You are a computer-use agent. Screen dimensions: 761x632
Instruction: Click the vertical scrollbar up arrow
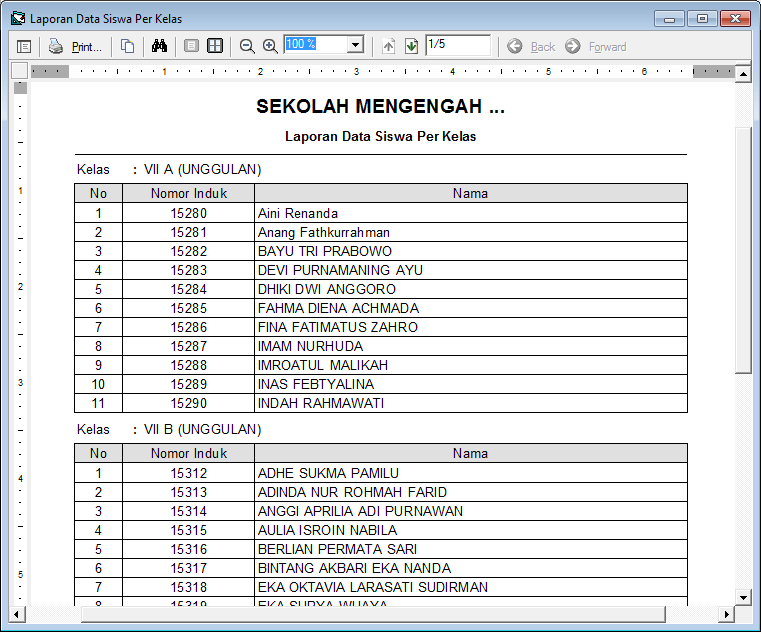(x=743, y=74)
